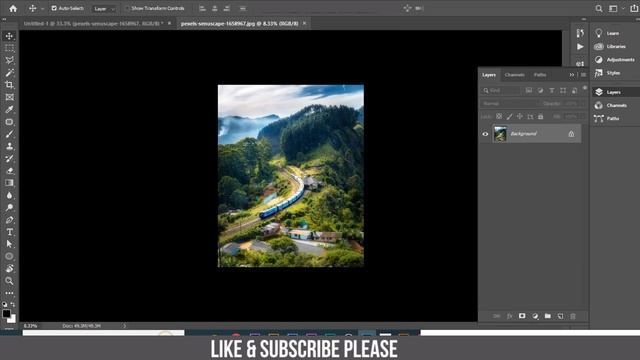Switch to the pexels-senuscape-1658967.jpg tab
Viewport: 640px width, 360px height.
pyautogui.click(x=239, y=24)
